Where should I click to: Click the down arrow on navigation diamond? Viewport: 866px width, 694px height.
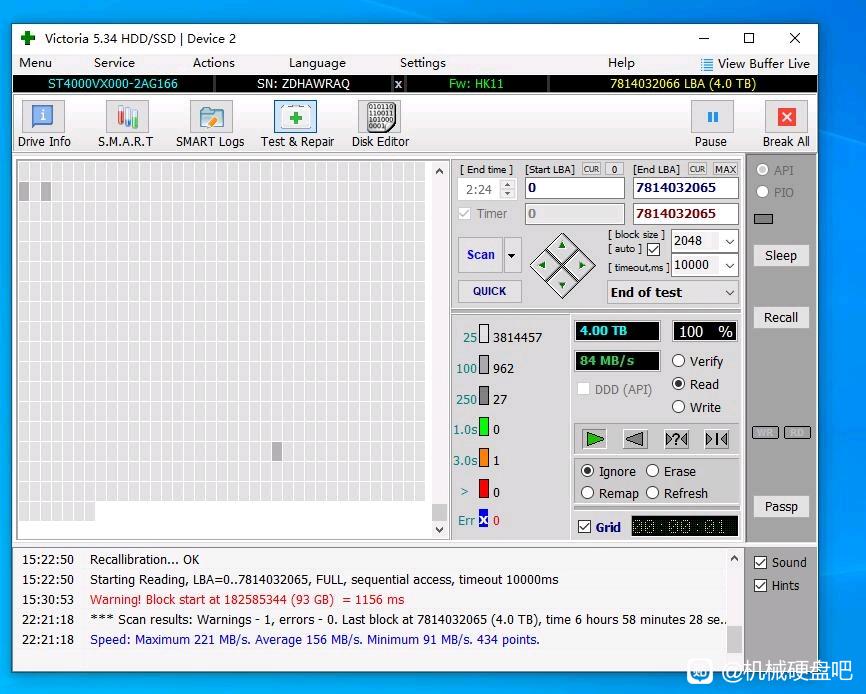pyautogui.click(x=562, y=285)
